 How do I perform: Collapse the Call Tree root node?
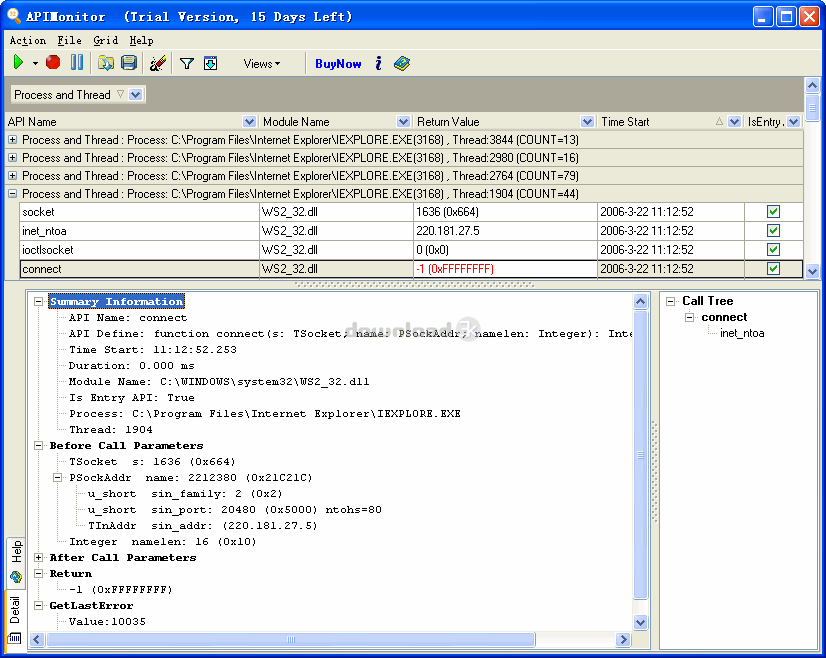[x=671, y=301]
